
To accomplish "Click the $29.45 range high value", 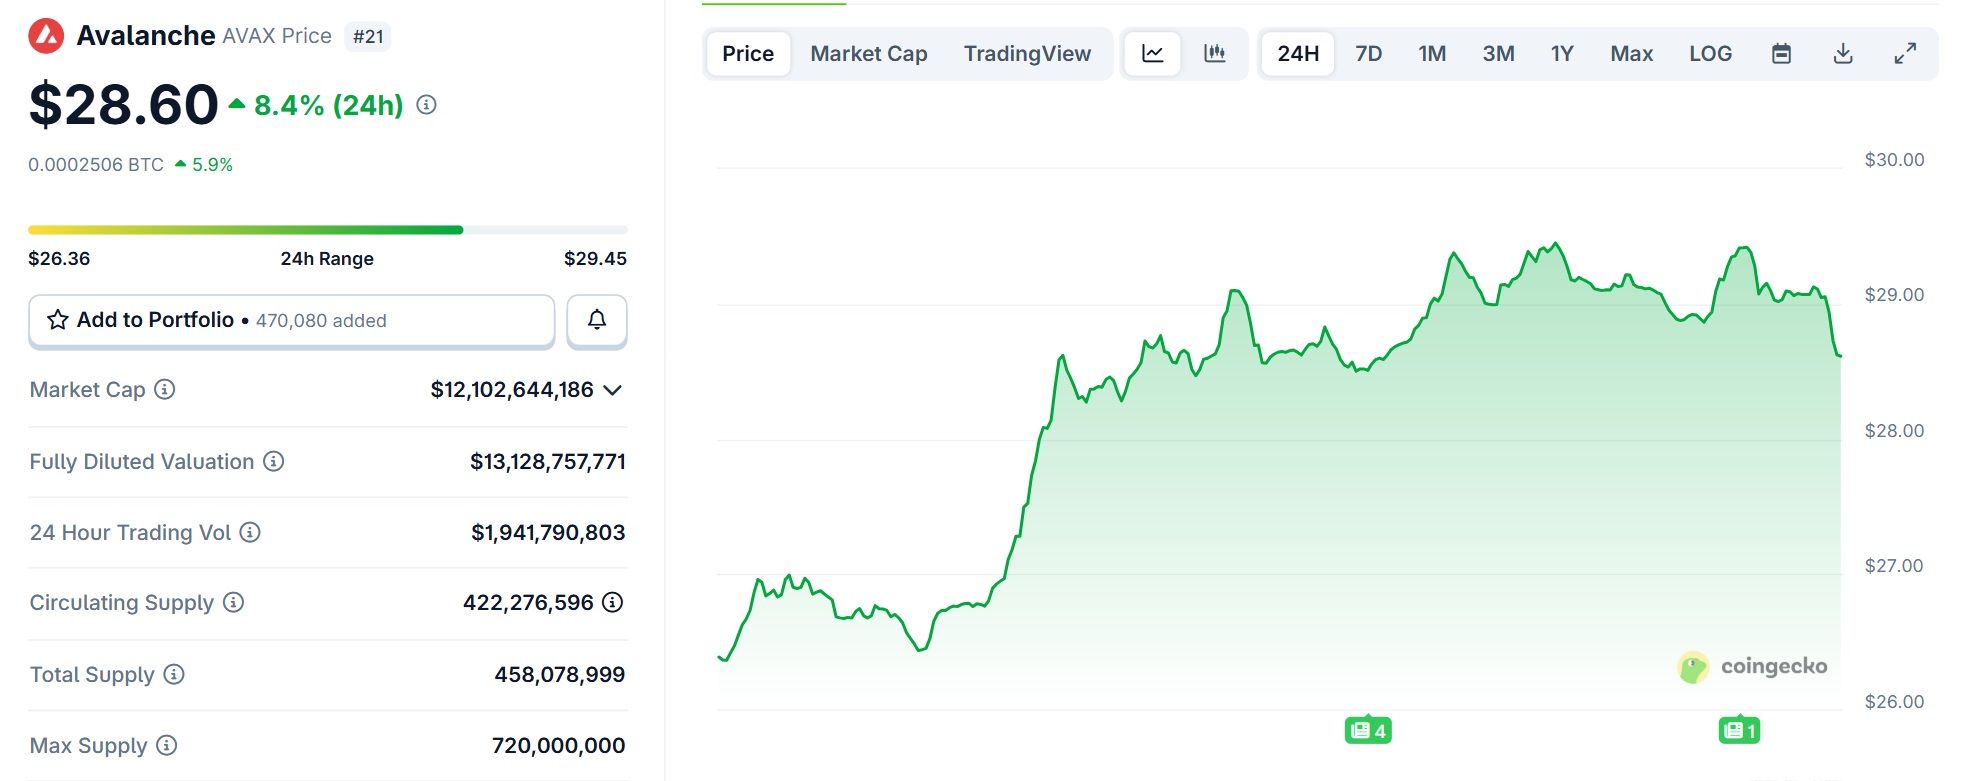I will (595, 259).
